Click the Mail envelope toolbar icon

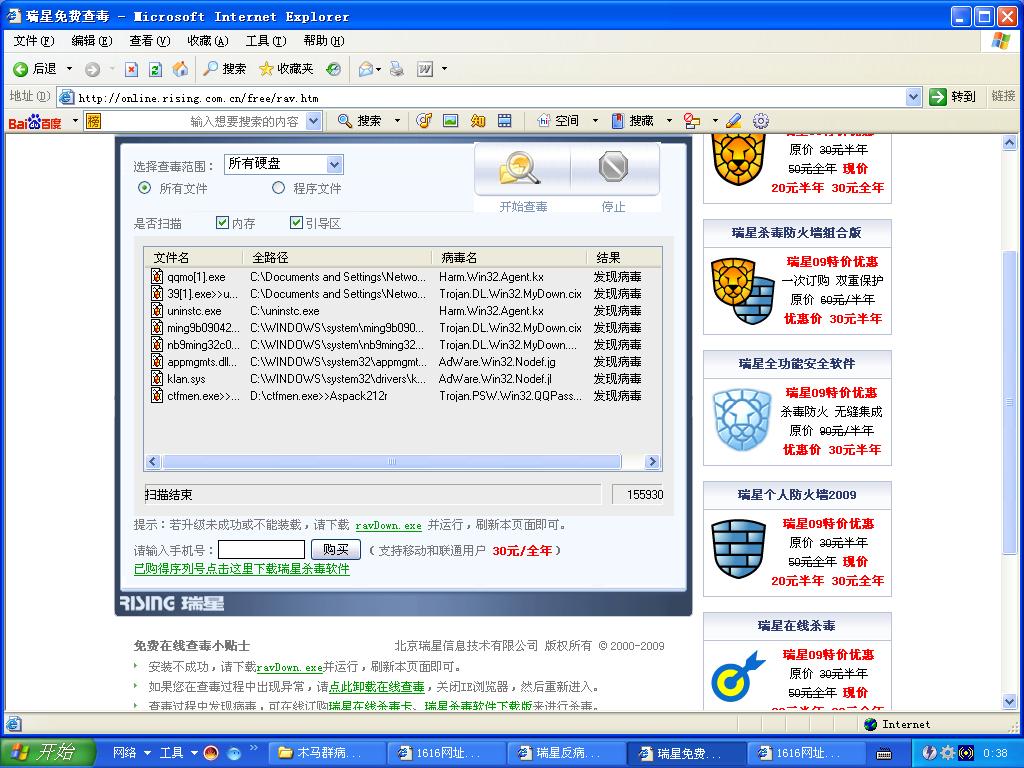(365, 69)
